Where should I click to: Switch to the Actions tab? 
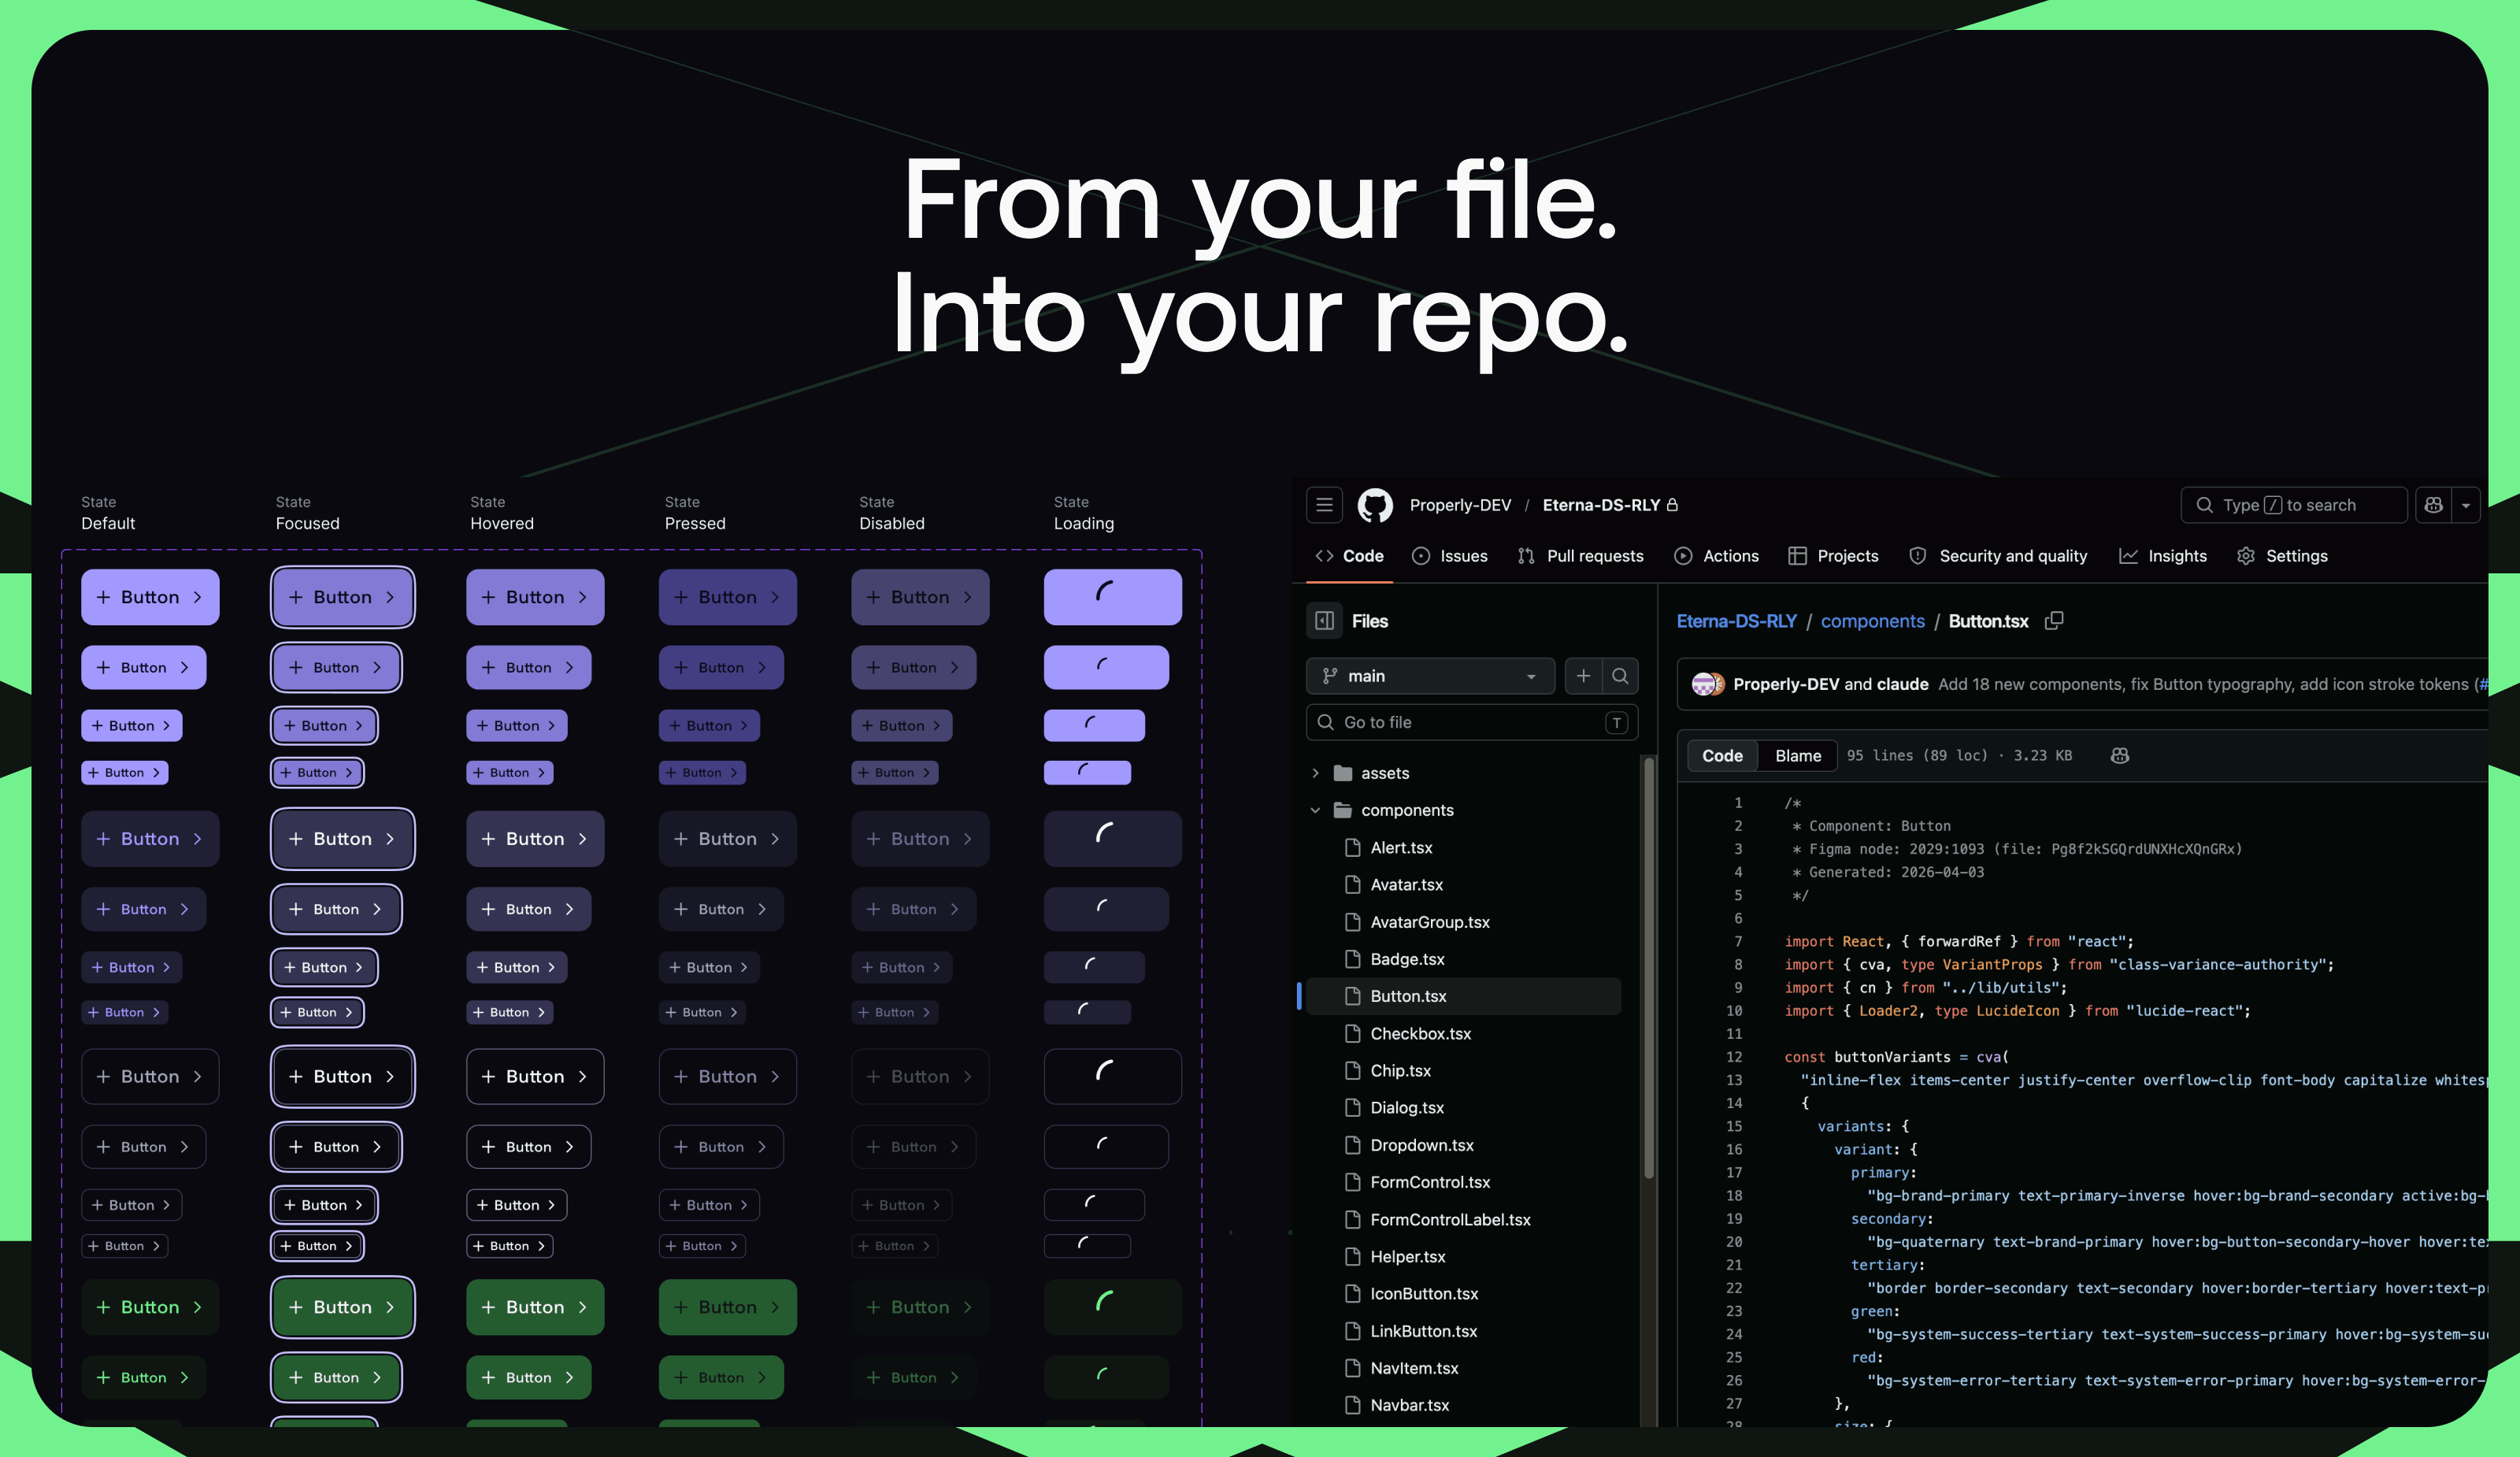point(1717,556)
